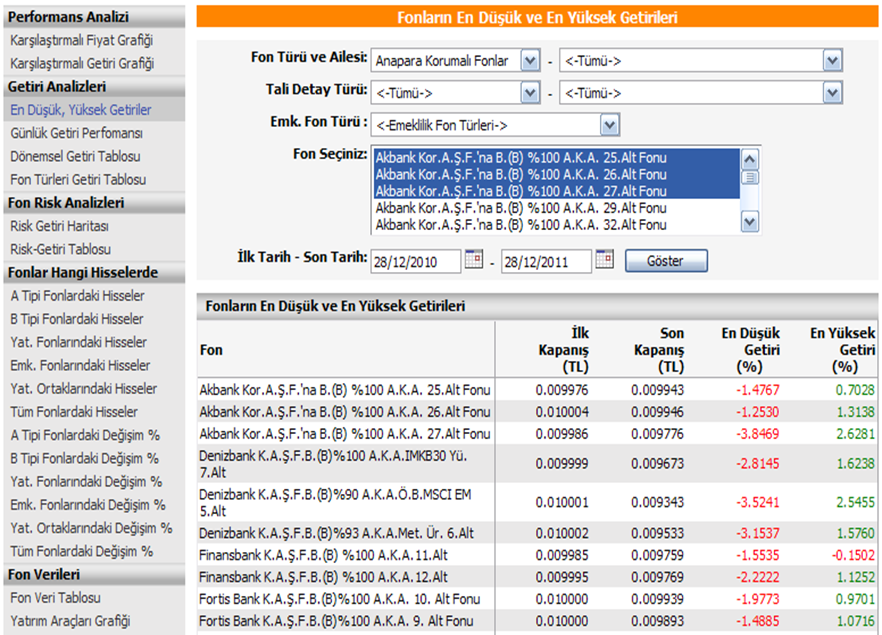The image size is (882, 635).
Task: Click Fon Risk Analizleri section header
Action: click(94, 202)
